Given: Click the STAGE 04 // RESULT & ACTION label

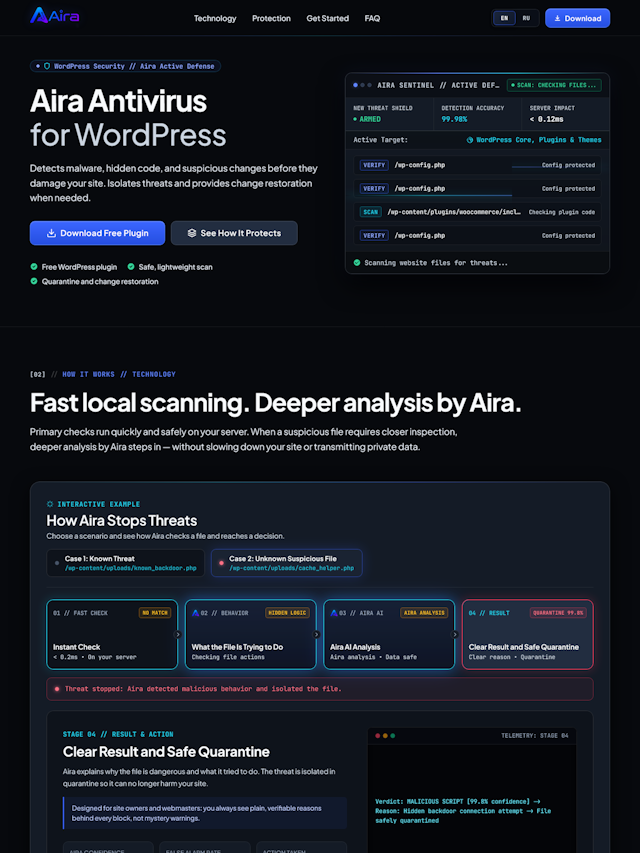Looking at the screenshot, I should pos(118,734).
